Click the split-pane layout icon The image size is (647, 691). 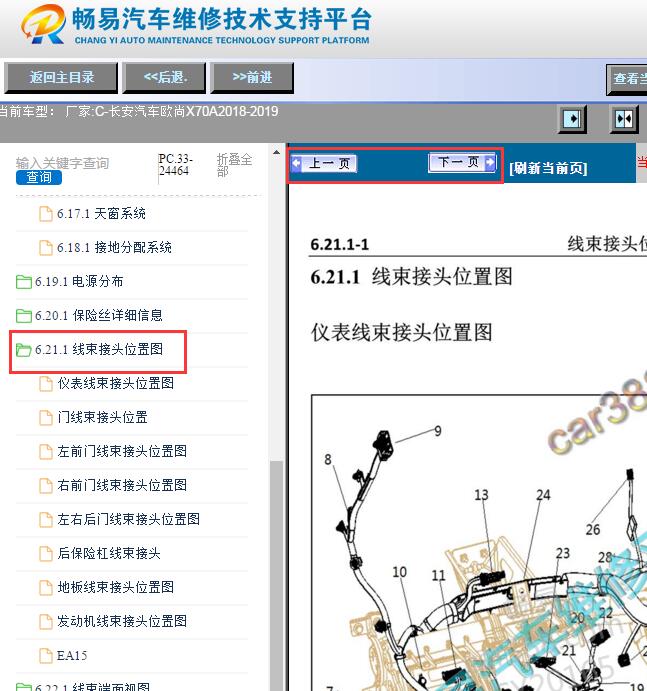click(x=624, y=119)
